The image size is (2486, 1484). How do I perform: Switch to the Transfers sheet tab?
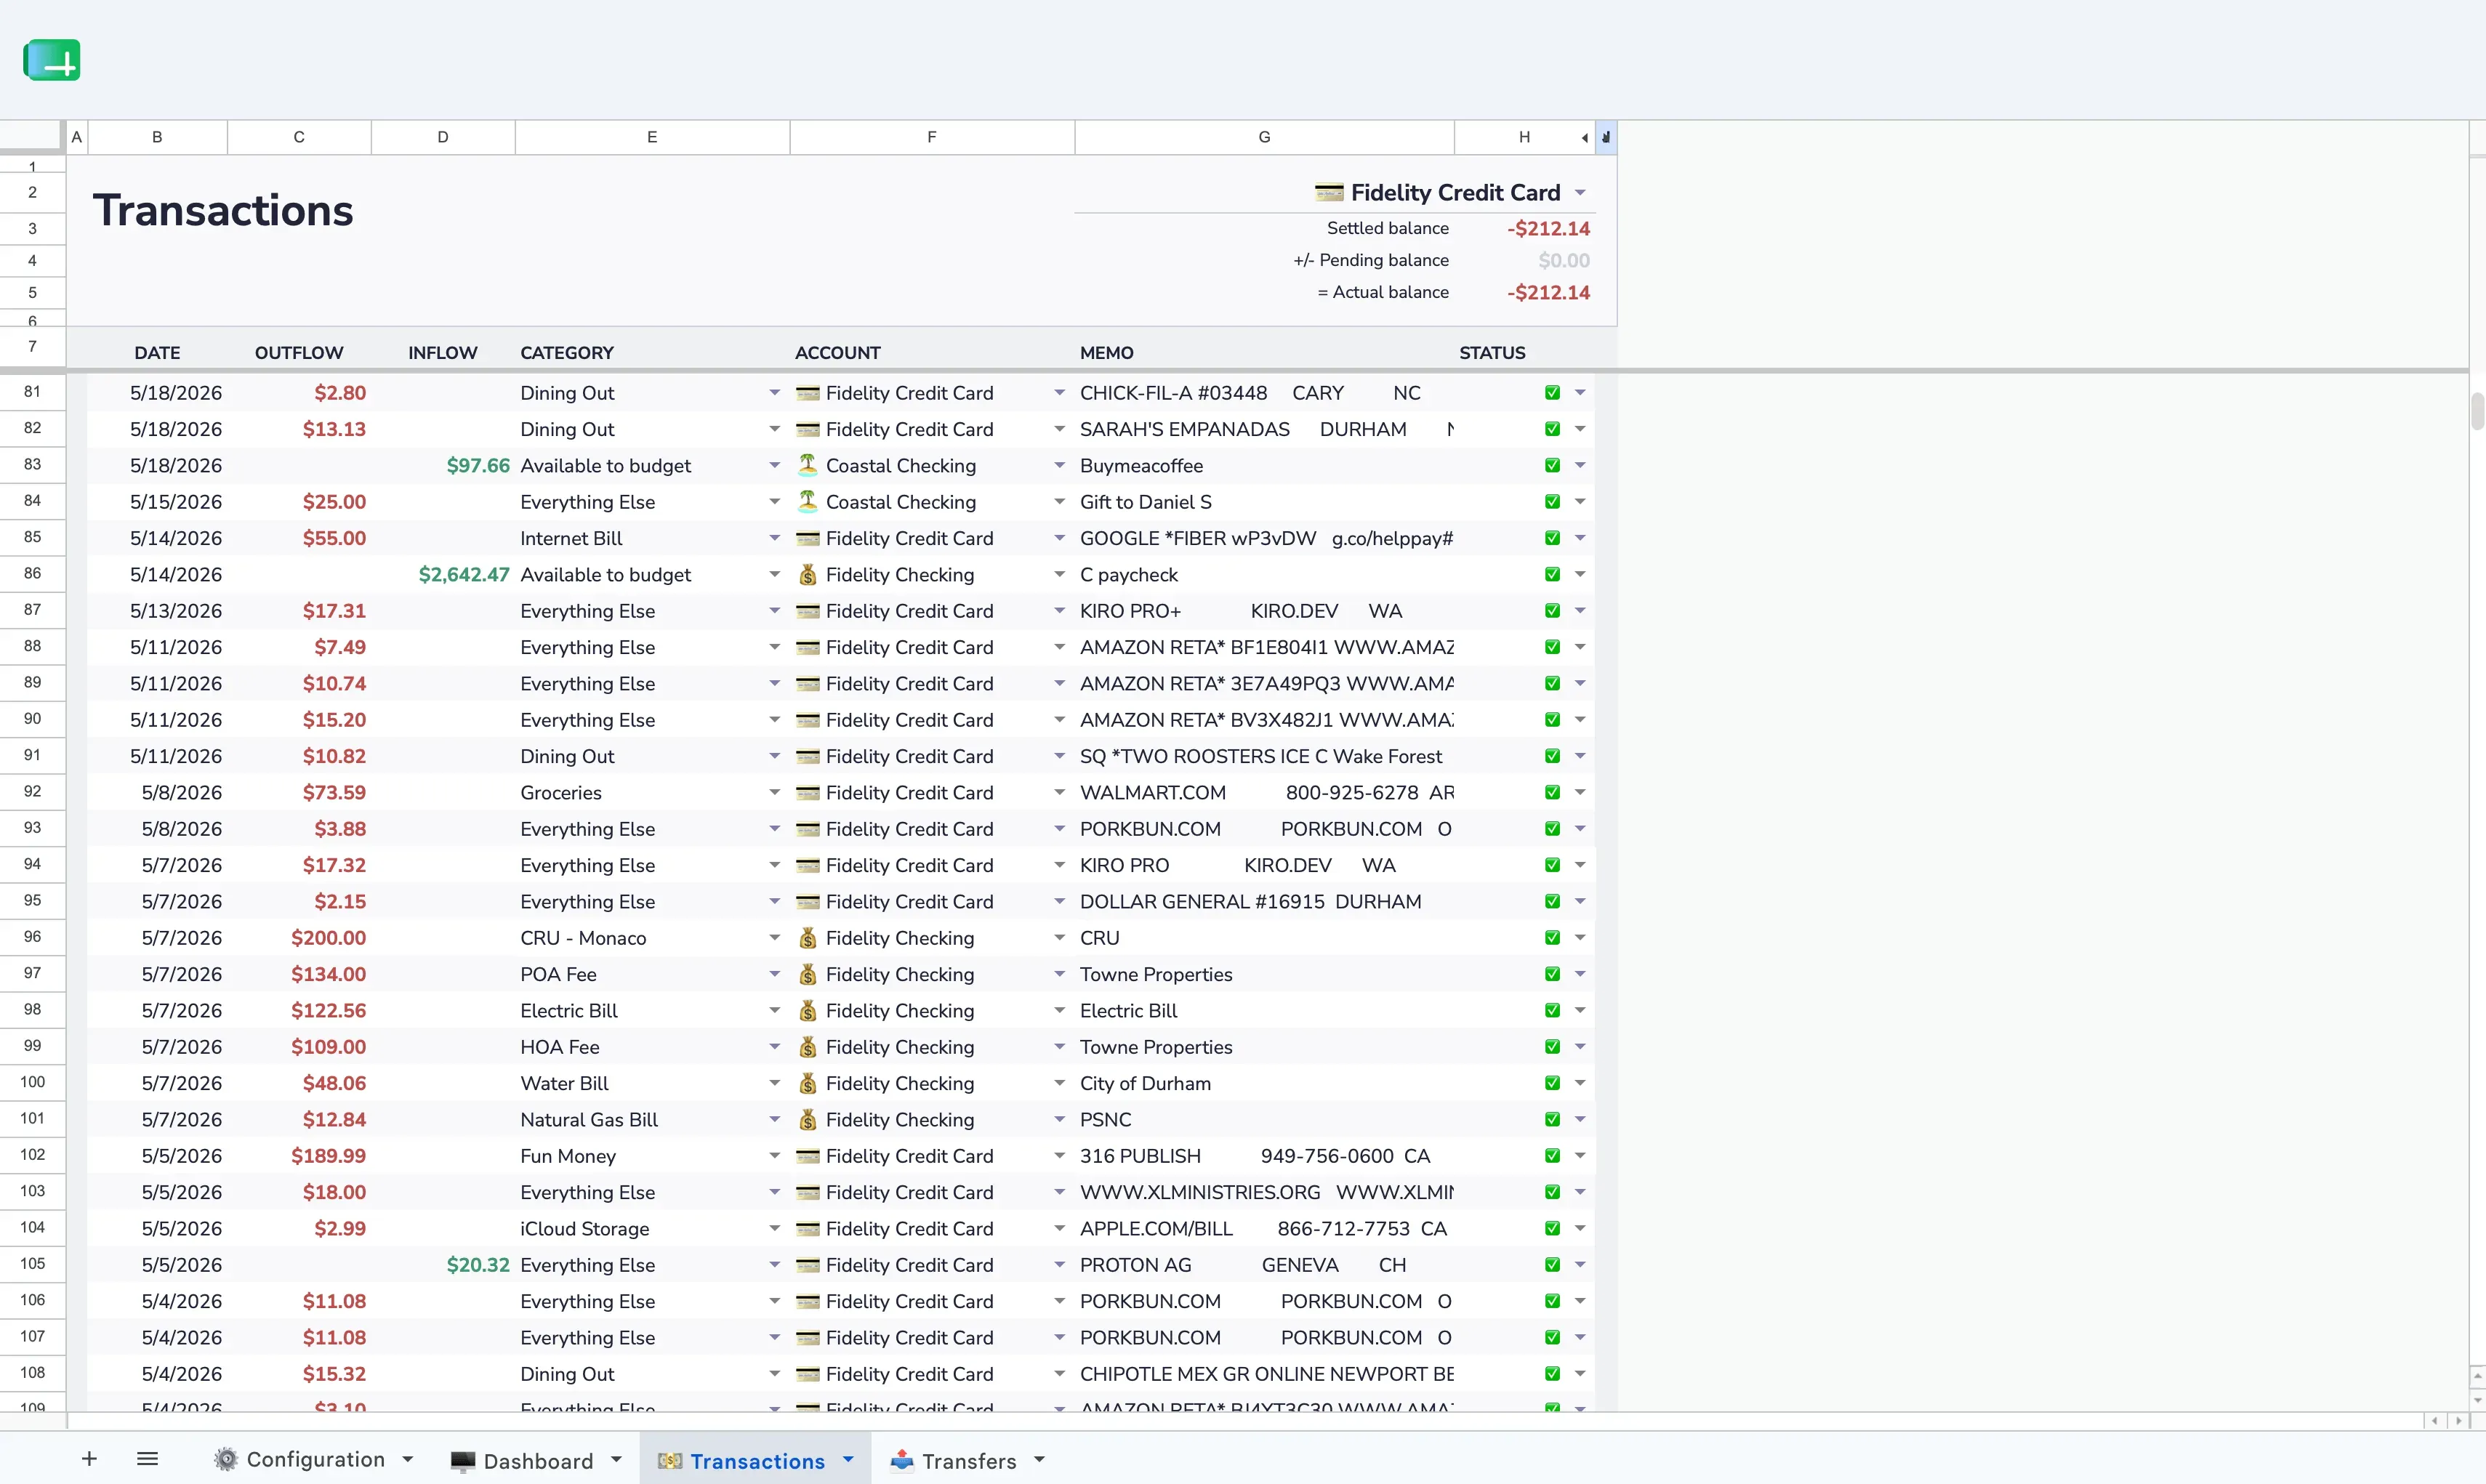coord(968,1461)
